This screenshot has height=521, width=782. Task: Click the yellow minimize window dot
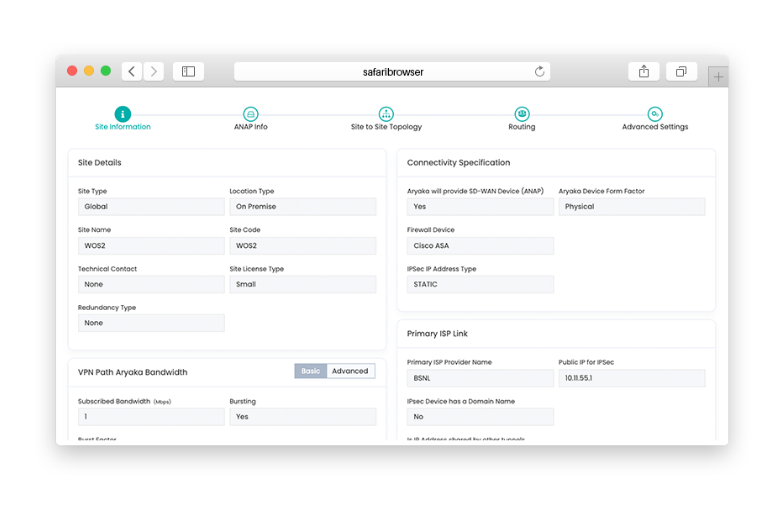(x=89, y=71)
